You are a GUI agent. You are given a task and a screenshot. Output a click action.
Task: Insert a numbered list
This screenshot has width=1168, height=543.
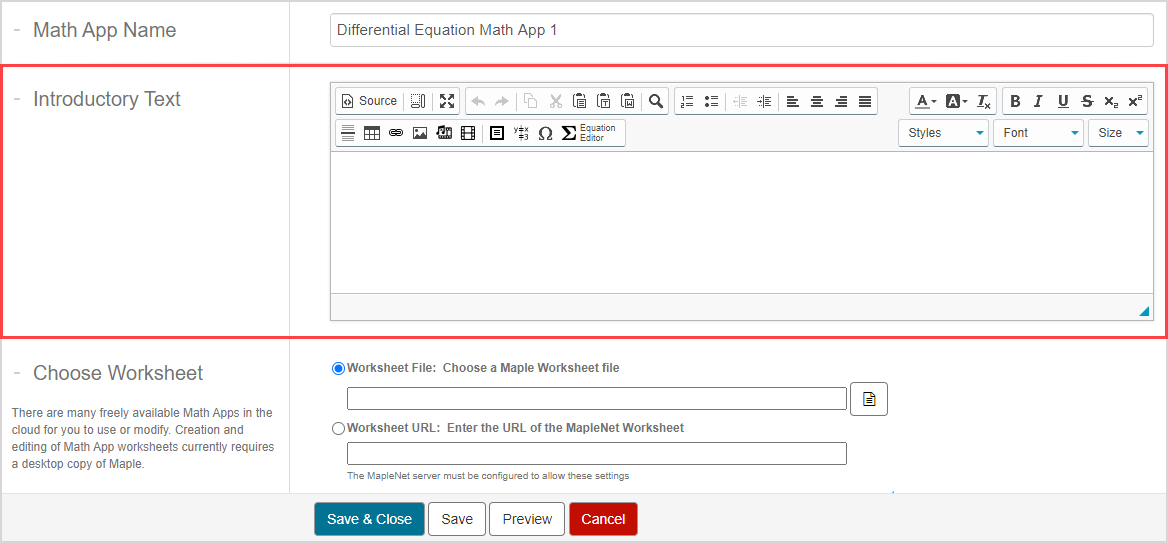687,101
